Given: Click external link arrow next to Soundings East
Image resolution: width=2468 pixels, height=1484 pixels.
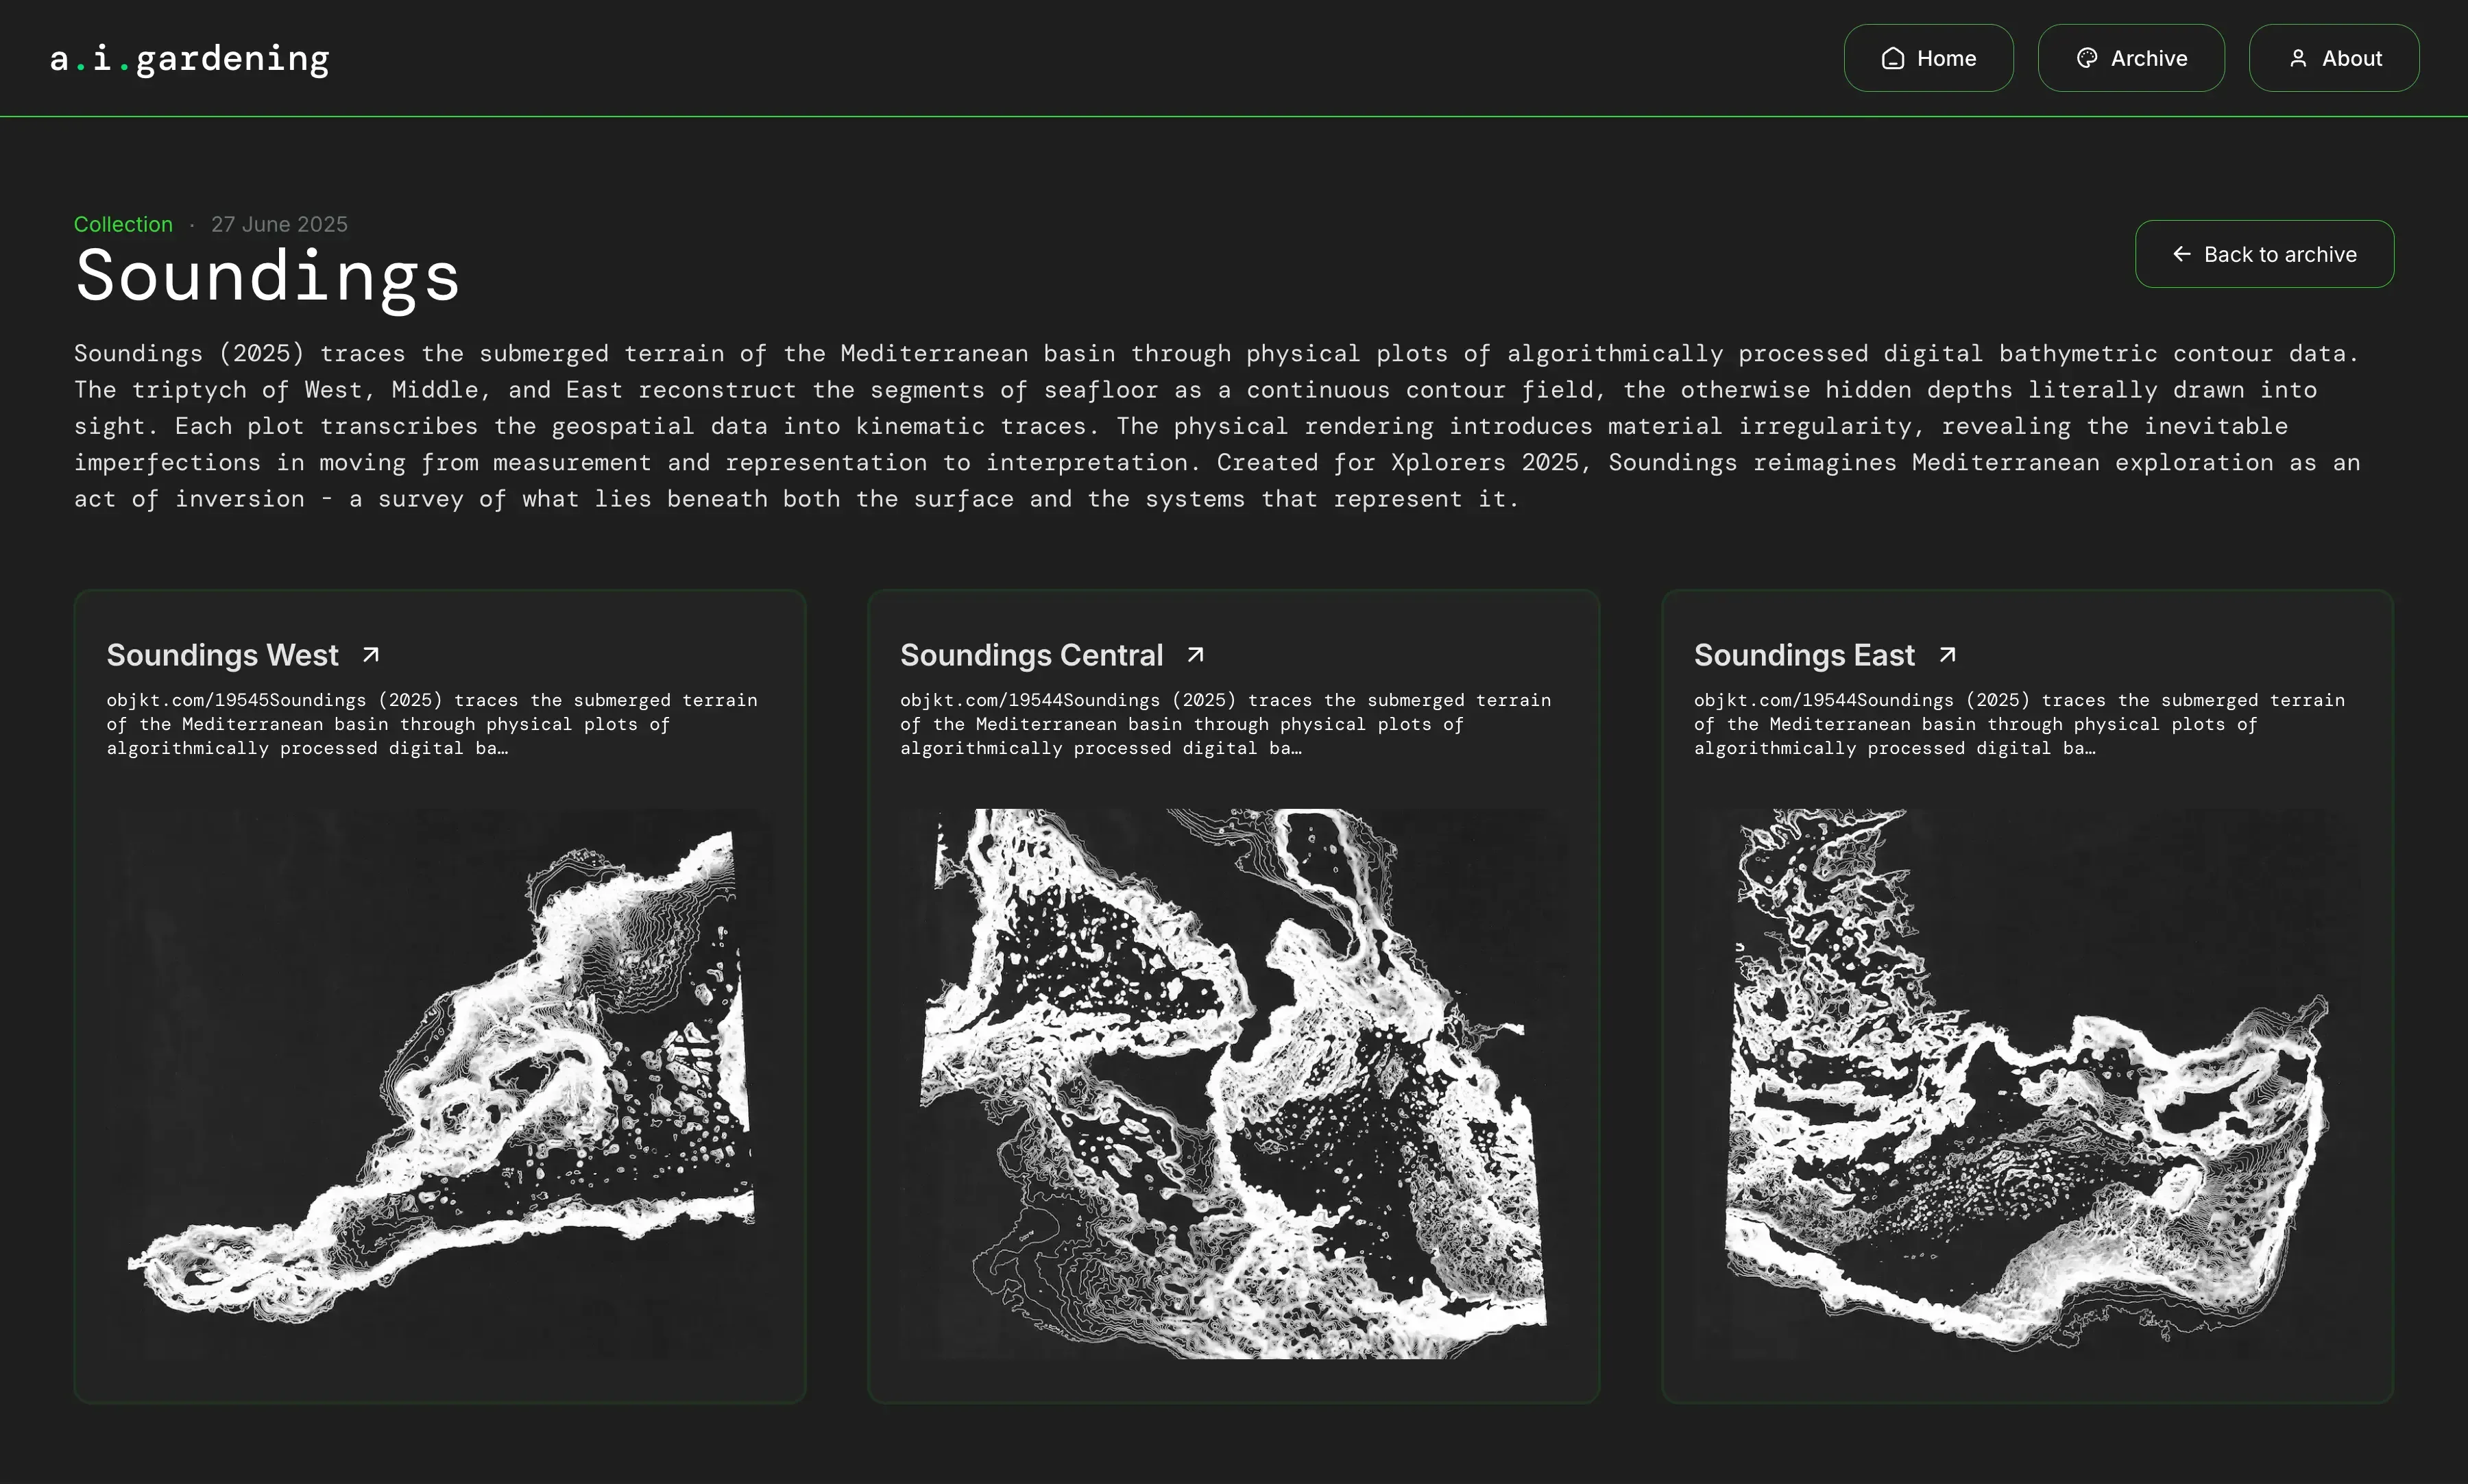Looking at the screenshot, I should 1947,655.
